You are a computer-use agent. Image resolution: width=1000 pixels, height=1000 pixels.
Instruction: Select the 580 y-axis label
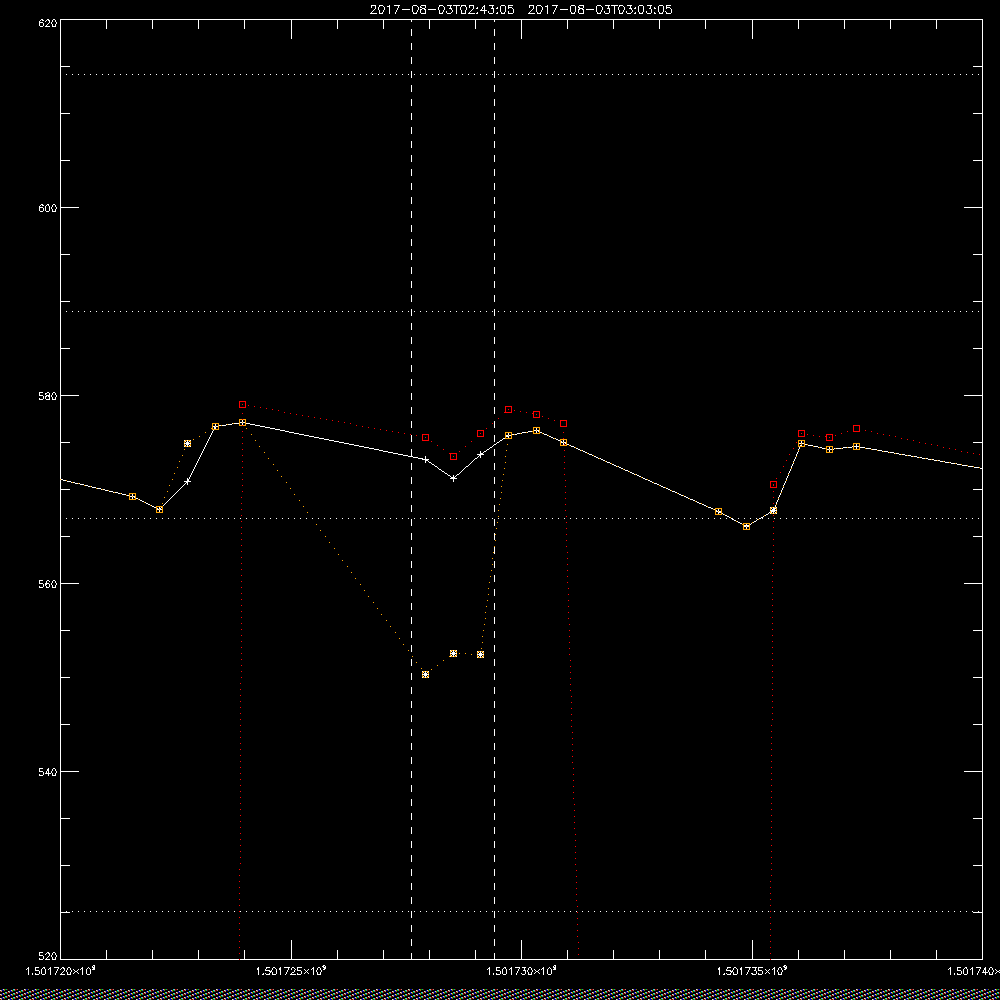48,395
